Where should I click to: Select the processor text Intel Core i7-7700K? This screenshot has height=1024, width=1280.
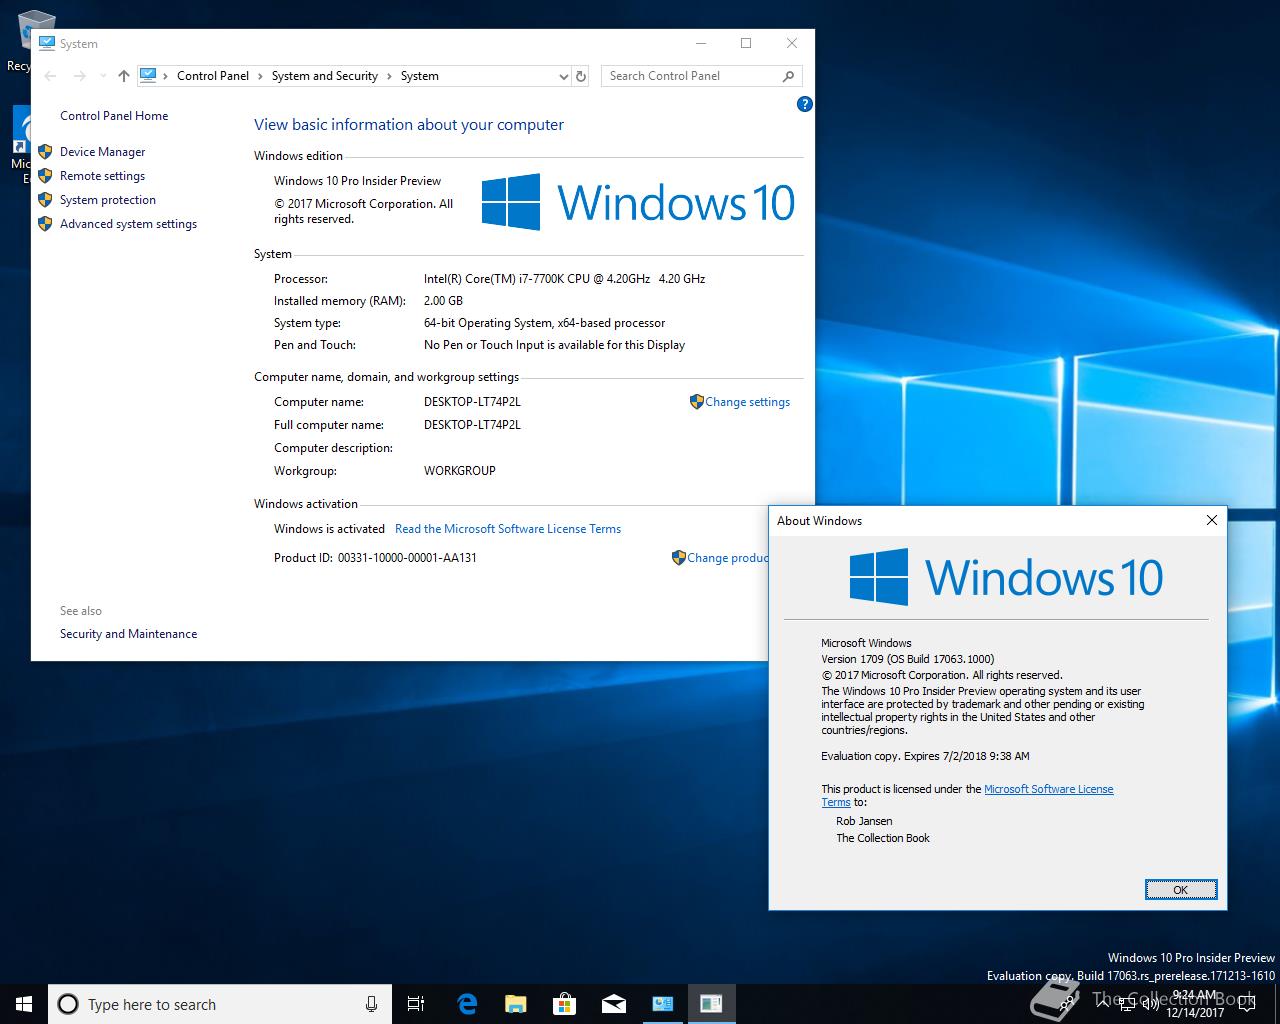click(564, 279)
